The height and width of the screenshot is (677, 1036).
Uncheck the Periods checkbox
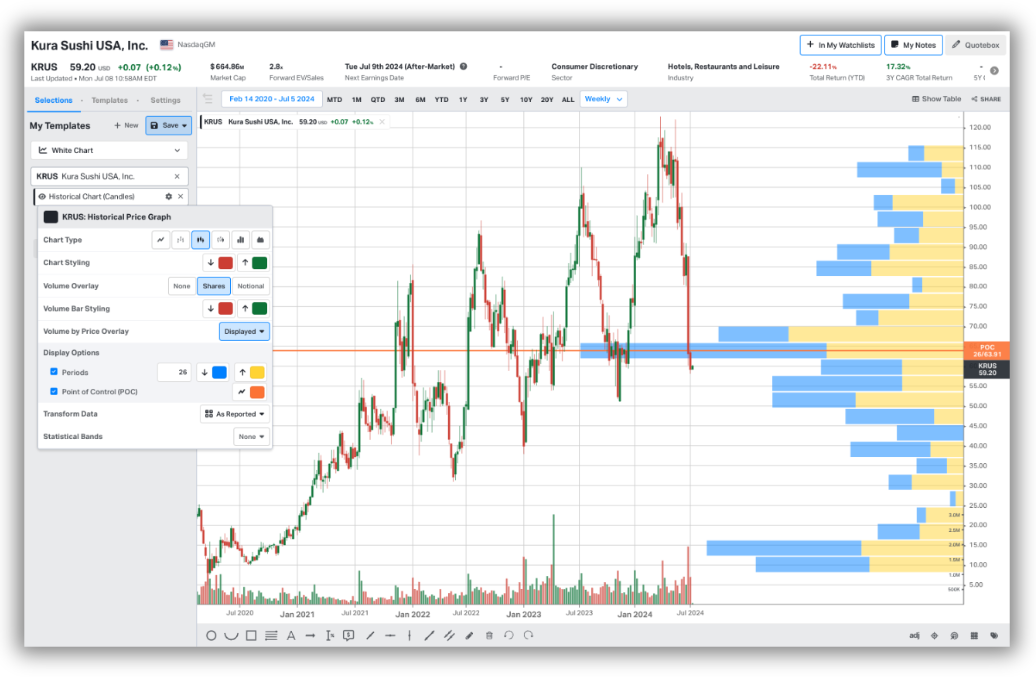point(54,372)
